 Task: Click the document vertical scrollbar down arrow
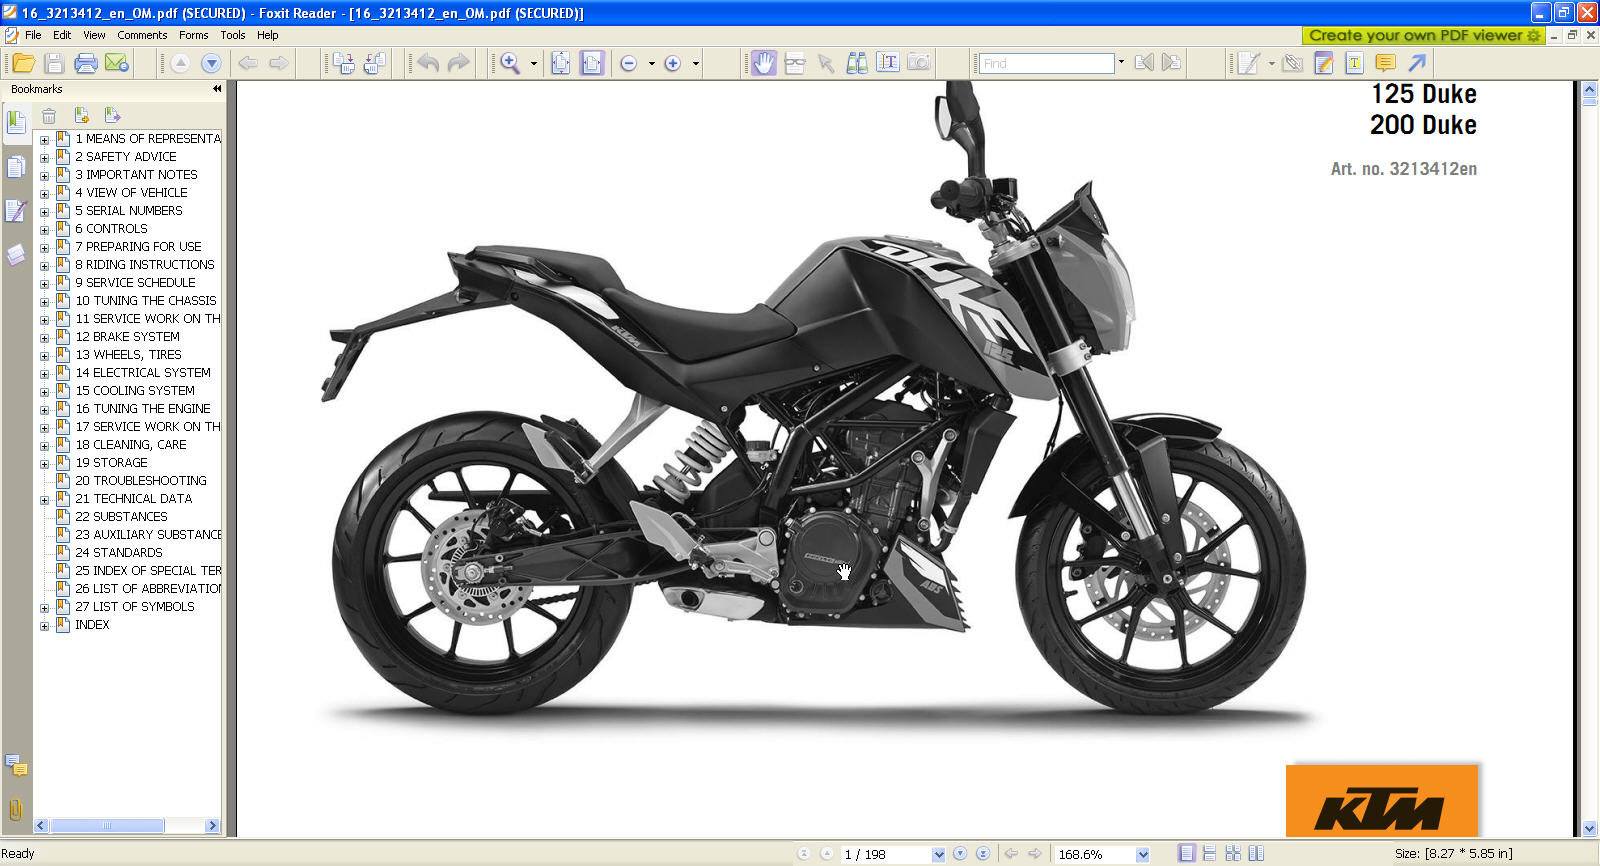coord(1590,829)
